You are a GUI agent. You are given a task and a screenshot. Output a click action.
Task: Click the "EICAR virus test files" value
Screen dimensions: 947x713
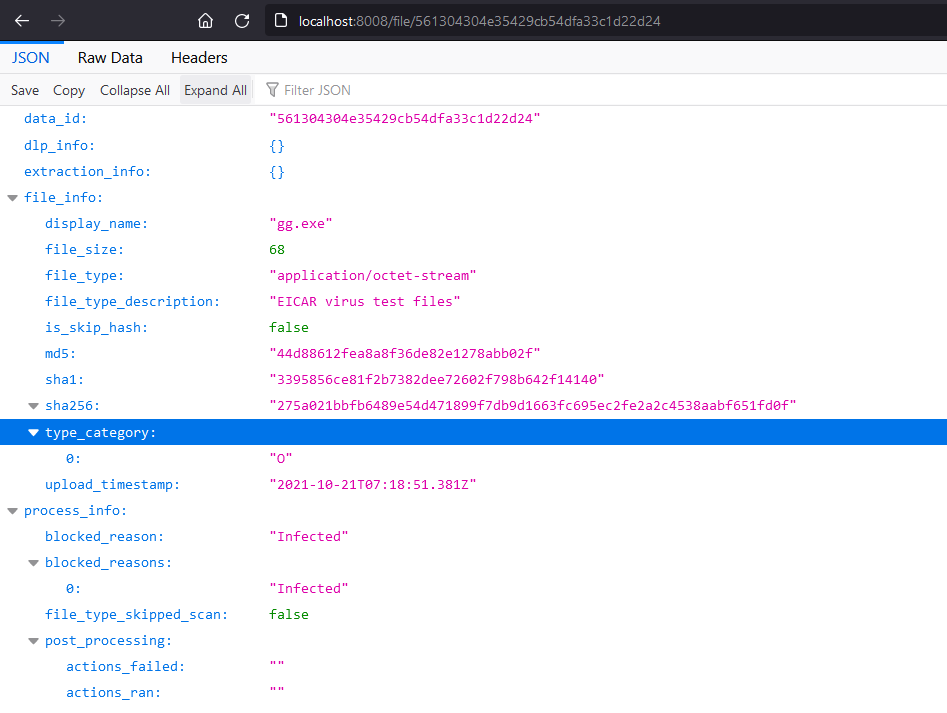click(365, 302)
